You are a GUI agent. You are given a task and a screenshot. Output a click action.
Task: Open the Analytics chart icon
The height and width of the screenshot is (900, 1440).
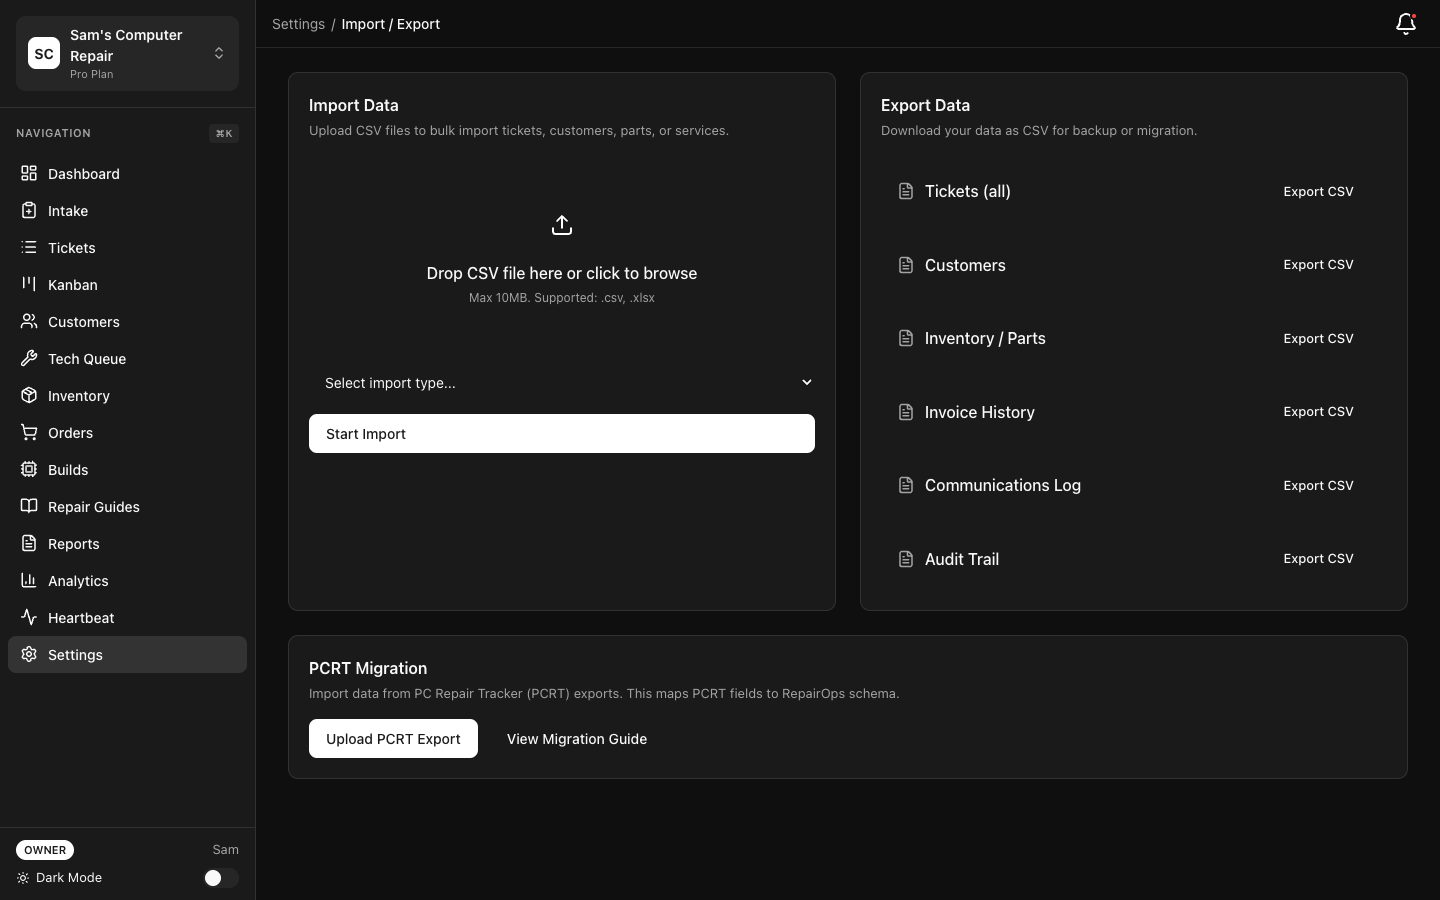tap(28, 581)
